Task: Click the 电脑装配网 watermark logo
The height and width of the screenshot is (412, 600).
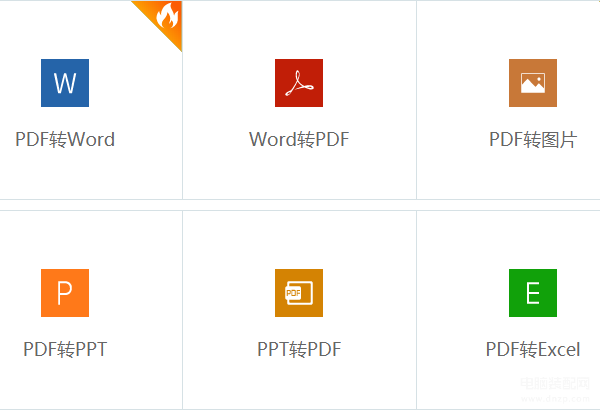Action: (x=555, y=389)
